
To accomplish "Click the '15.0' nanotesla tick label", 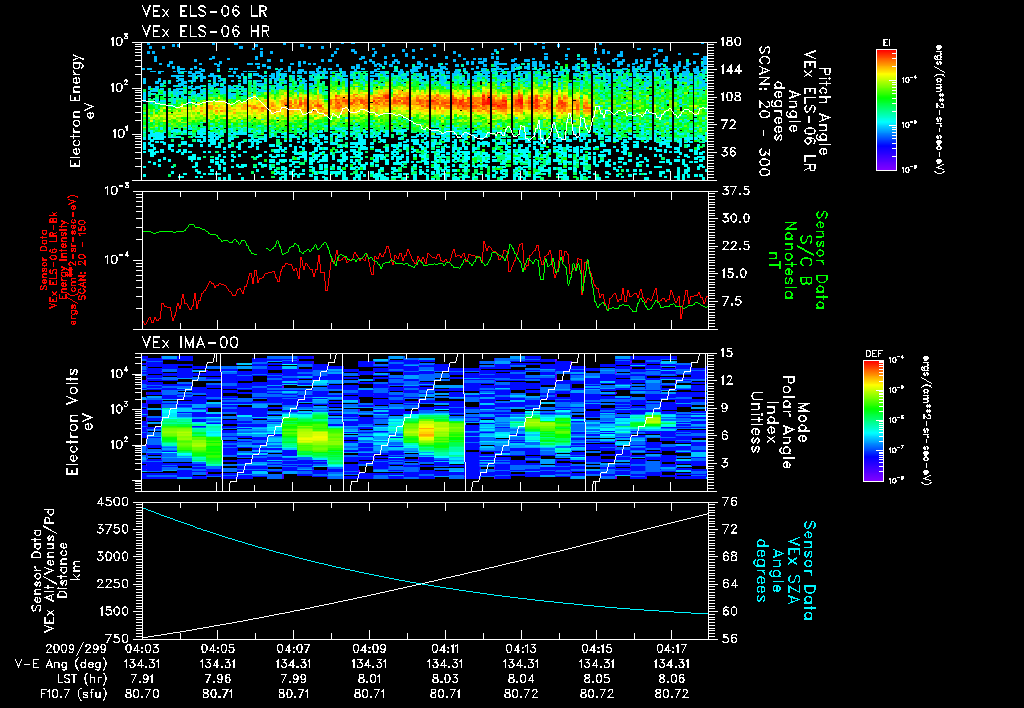I will click(x=735, y=273).
